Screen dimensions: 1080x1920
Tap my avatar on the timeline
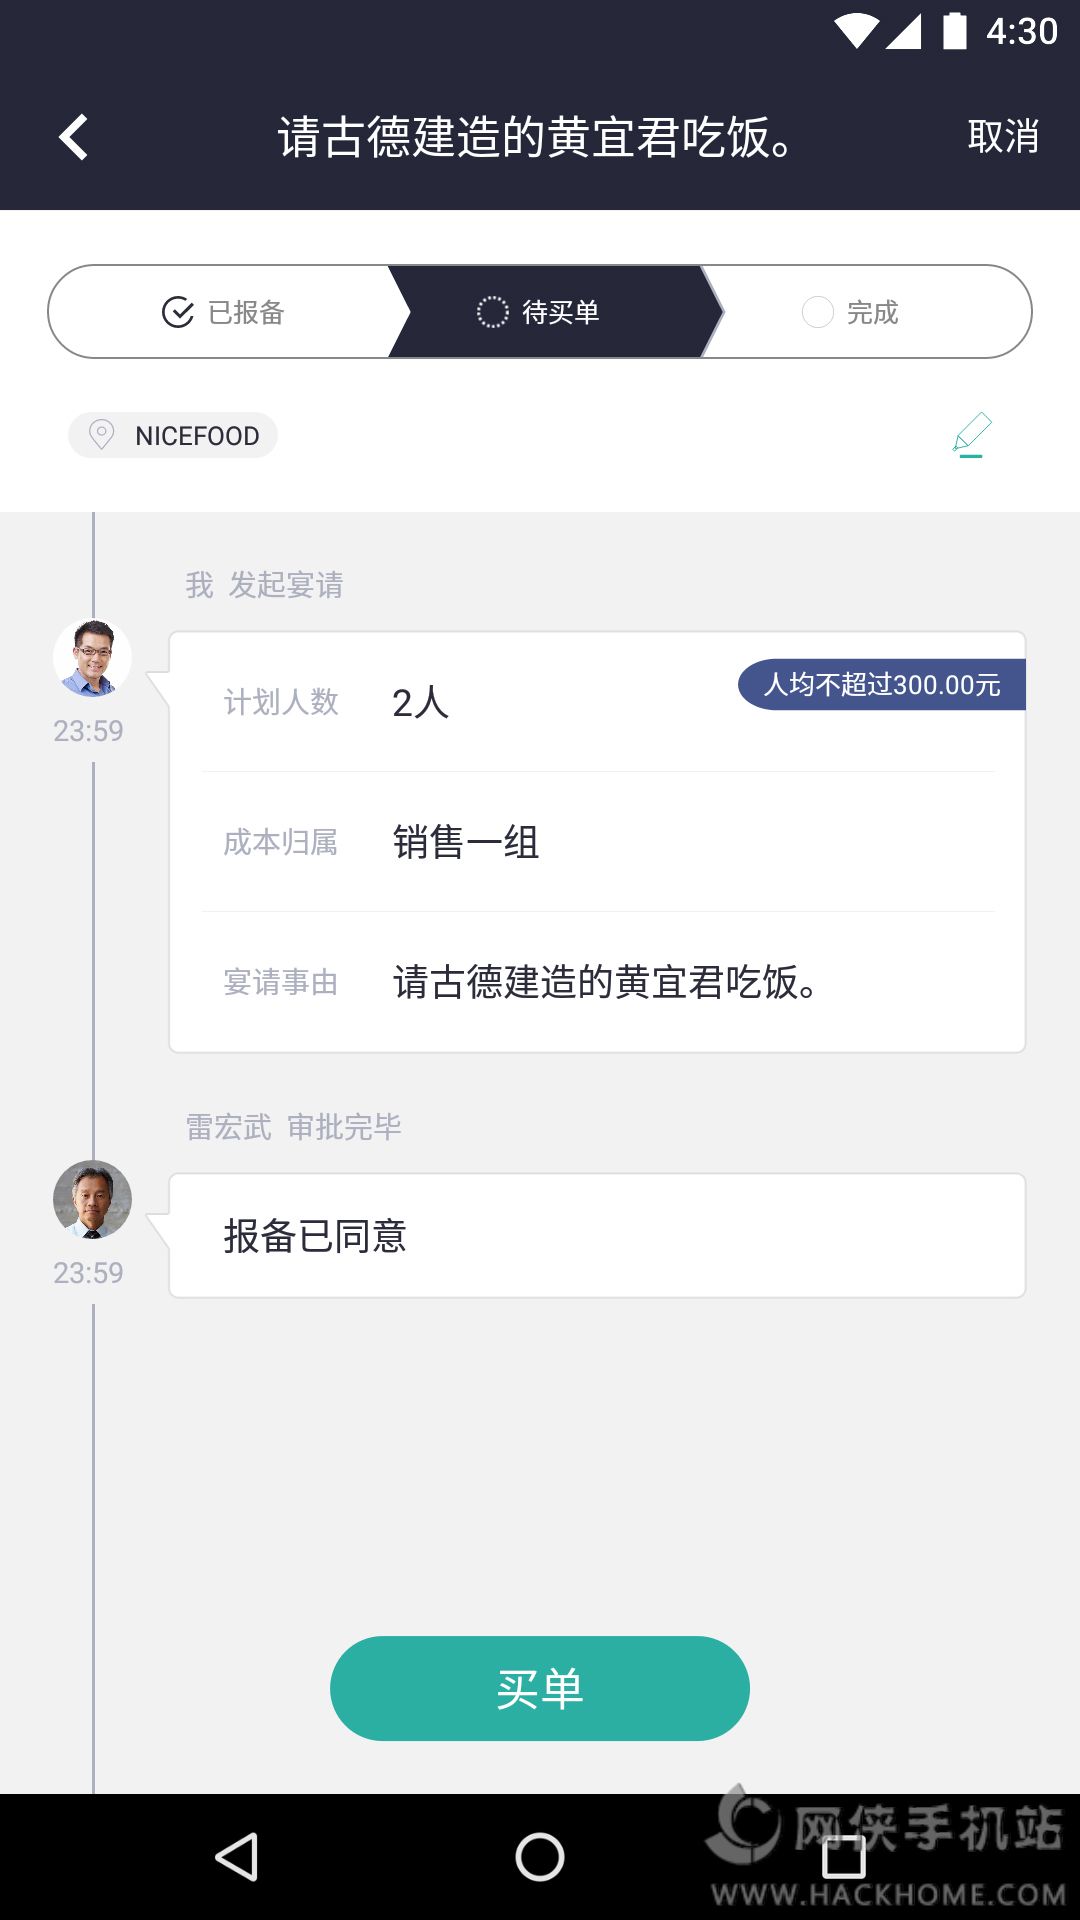92,658
